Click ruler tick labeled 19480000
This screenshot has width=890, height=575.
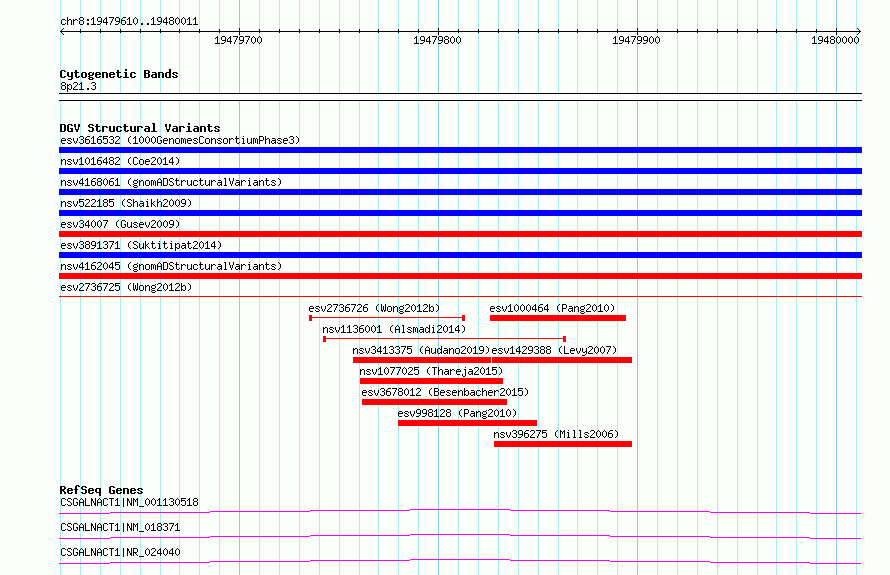point(835,40)
